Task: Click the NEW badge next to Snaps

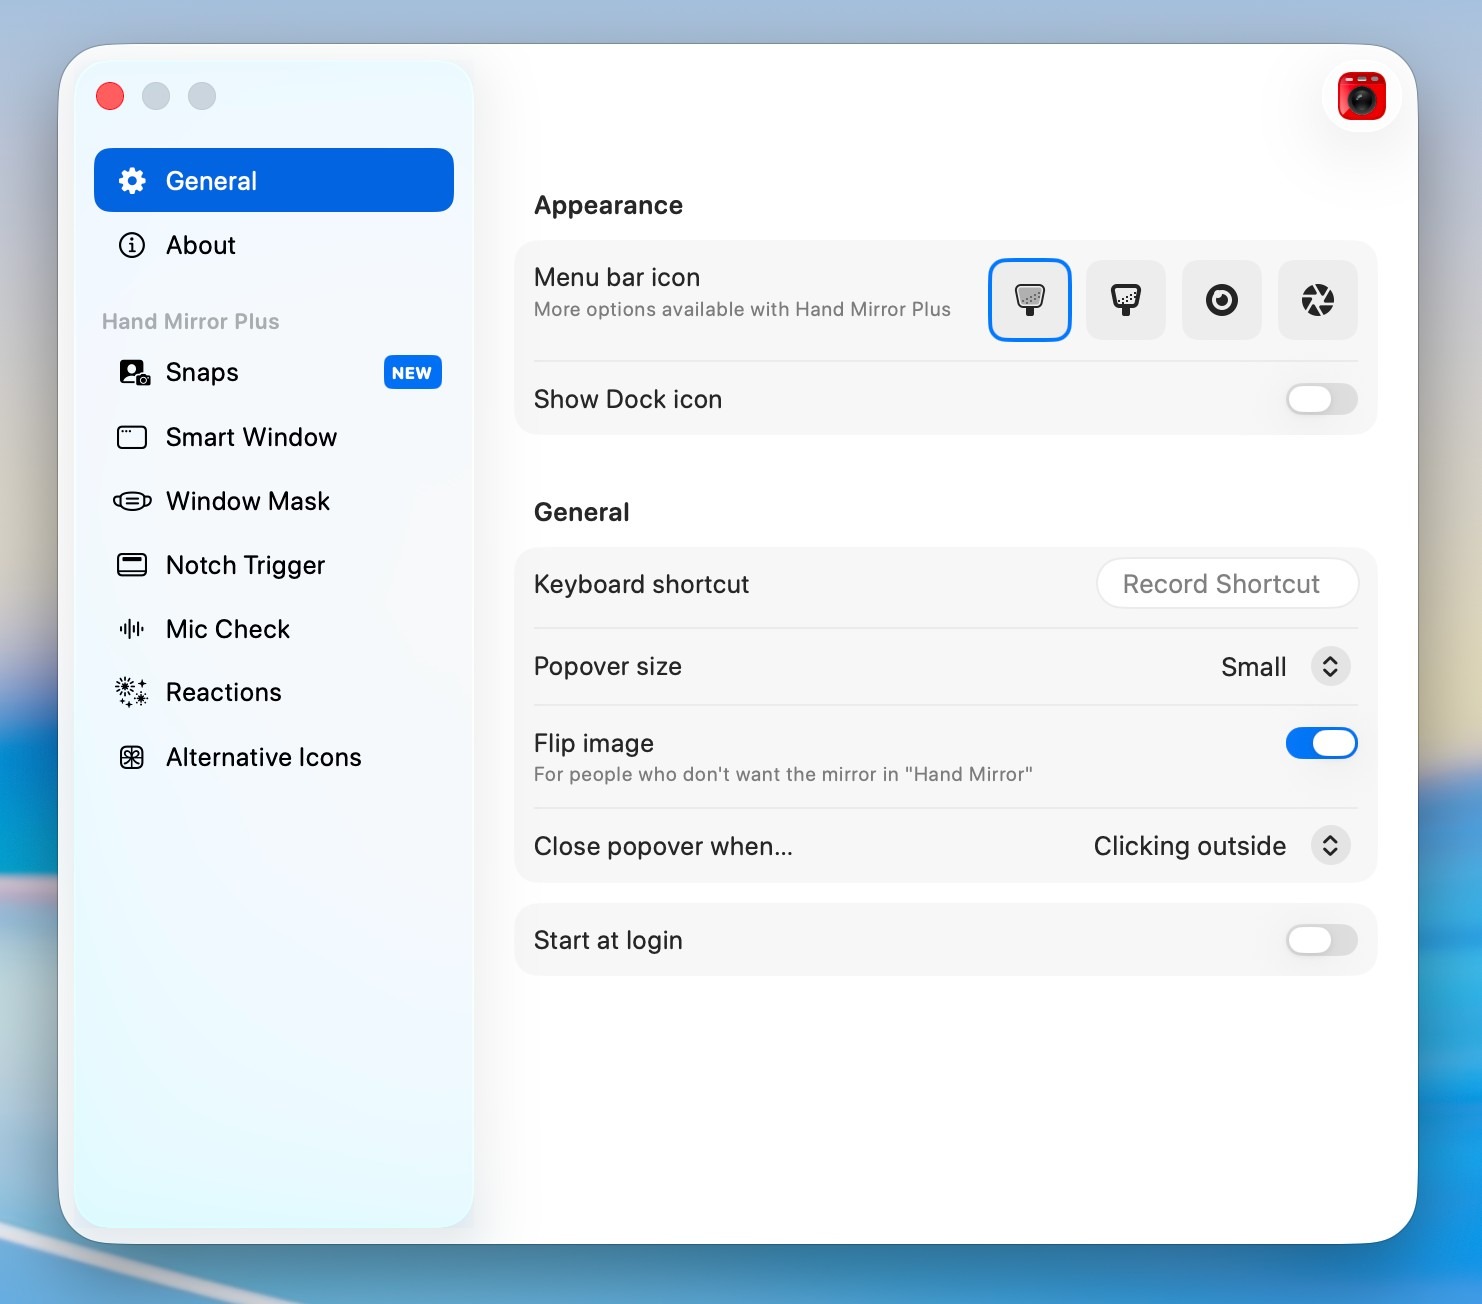Action: [x=412, y=373]
